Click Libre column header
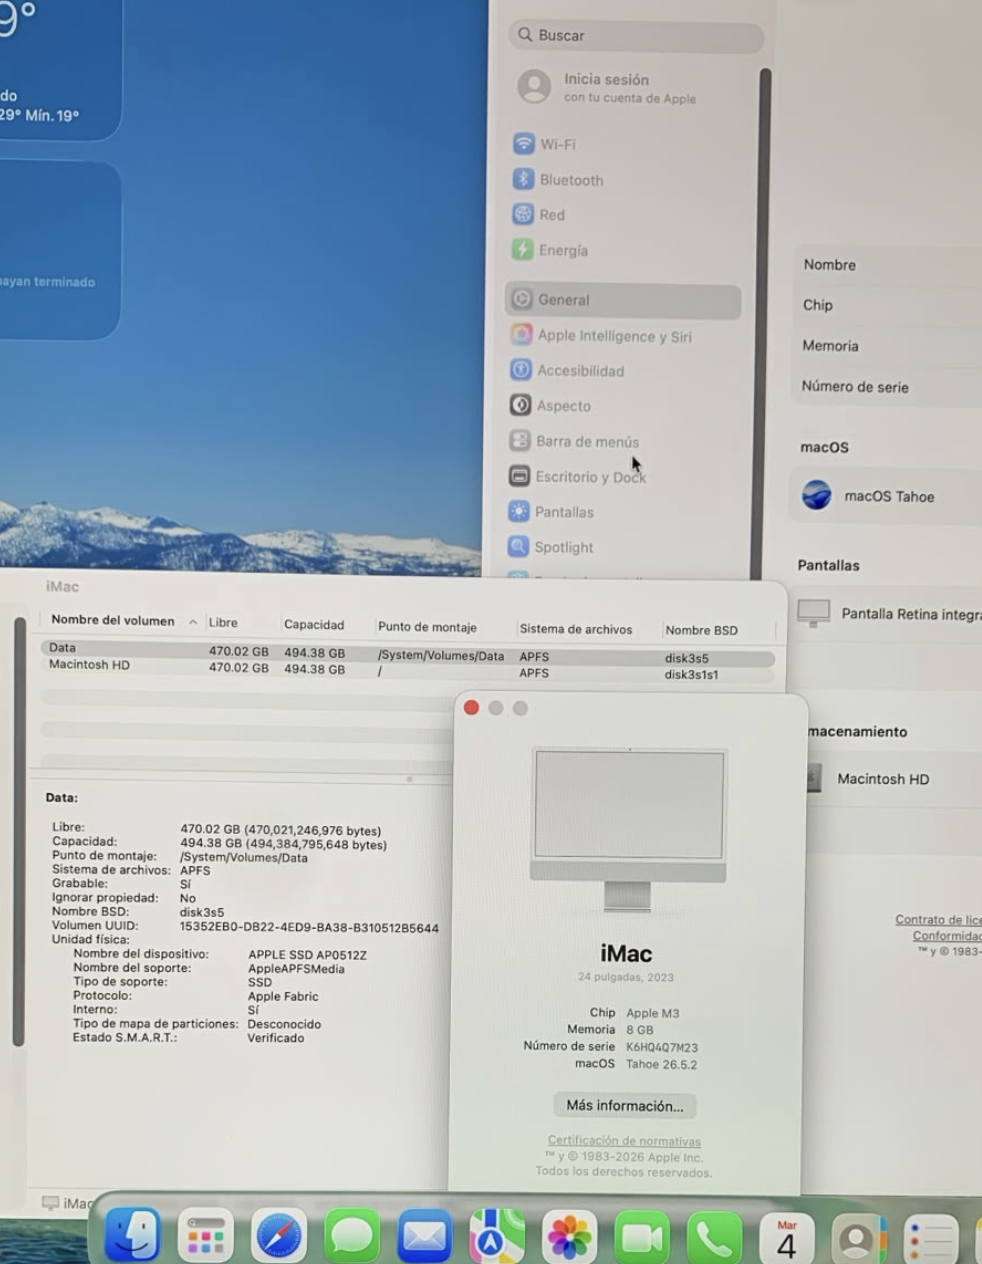Image resolution: width=982 pixels, height=1264 pixels. [x=223, y=622]
